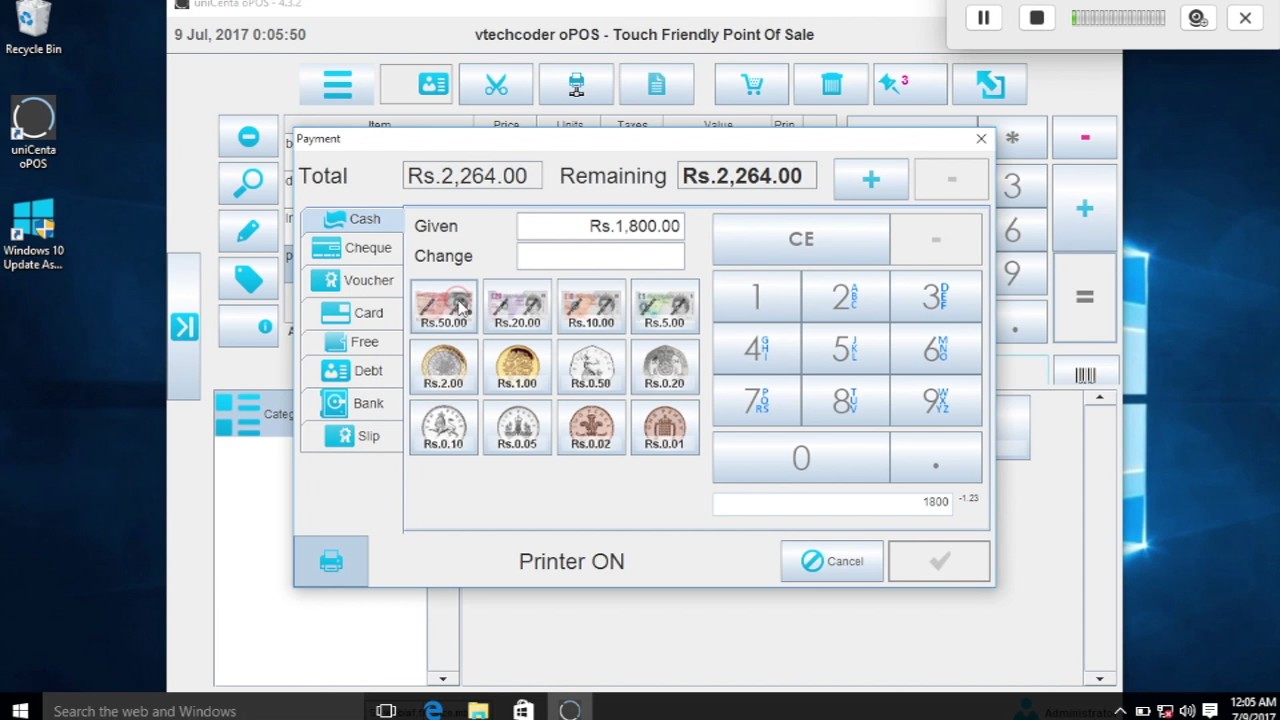Click the document icon in the toolbar
The image size is (1280, 720).
point(656,85)
